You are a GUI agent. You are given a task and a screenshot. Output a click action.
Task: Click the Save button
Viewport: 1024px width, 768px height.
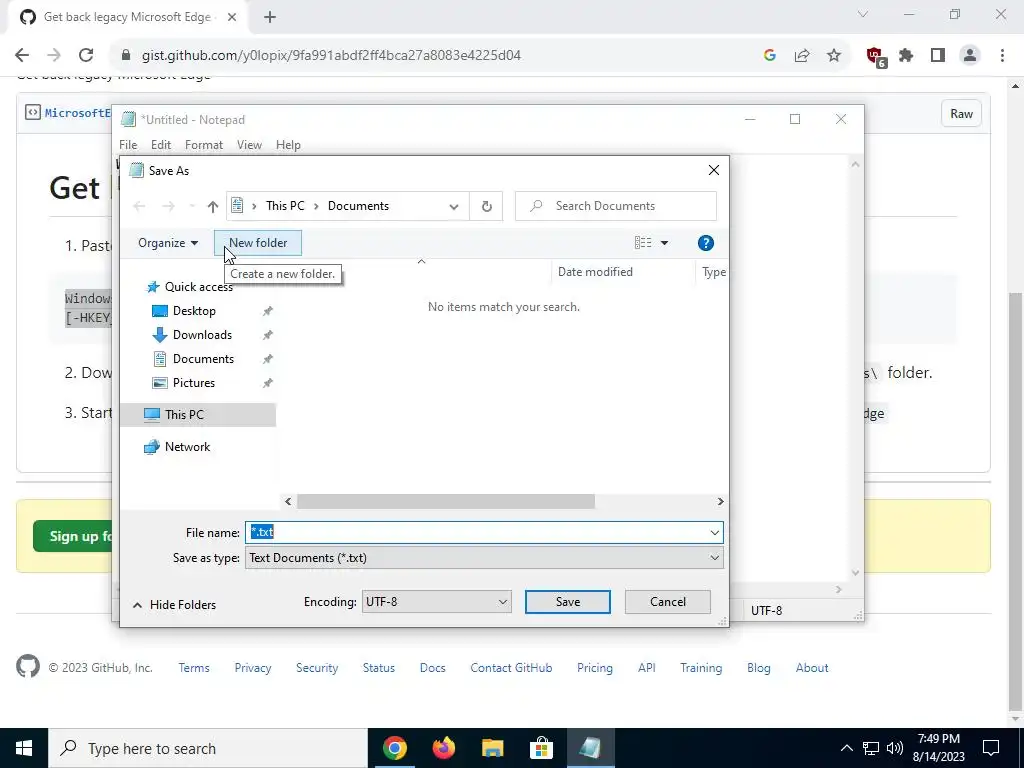click(568, 601)
